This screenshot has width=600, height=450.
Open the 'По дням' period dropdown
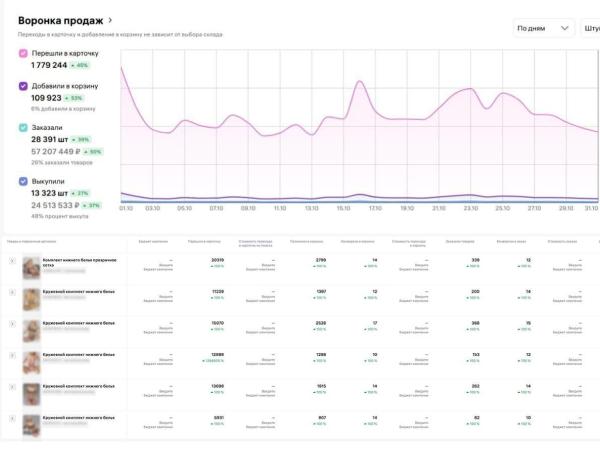(544, 28)
